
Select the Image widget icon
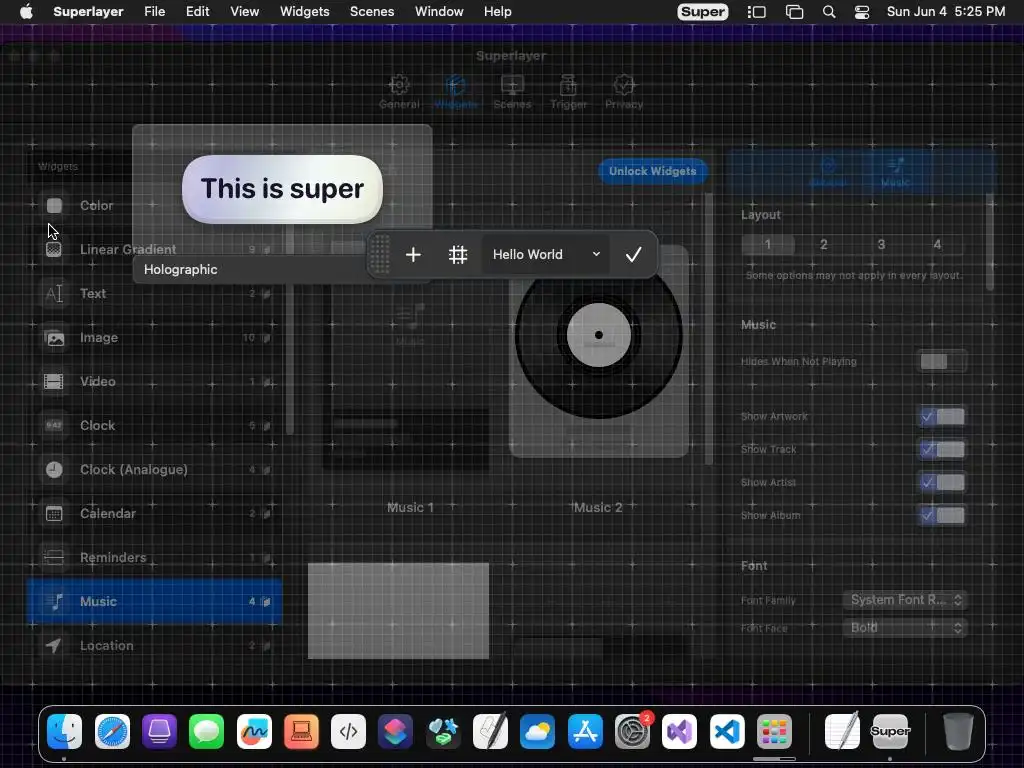click(54, 338)
